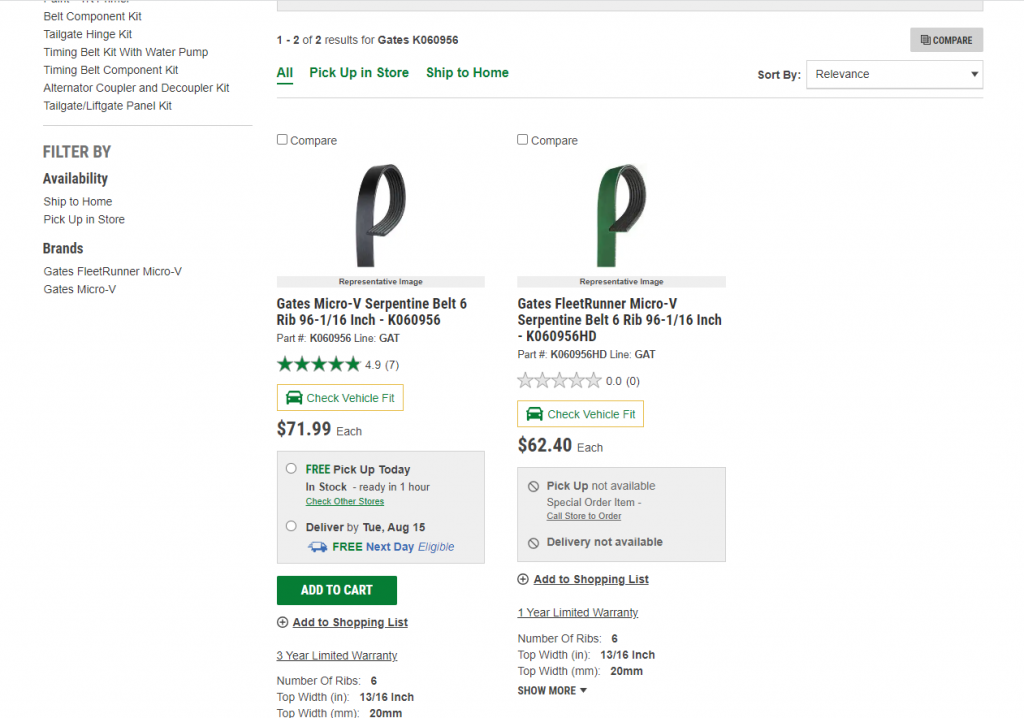
Task: Filter by Gates FleetRunner Micro-V brand
Action: coord(113,271)
